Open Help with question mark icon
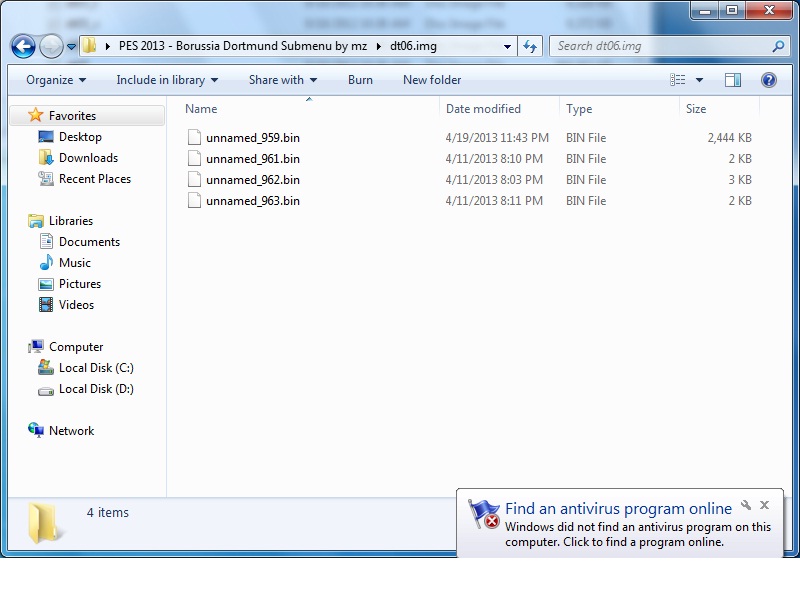 click(768, 80)
